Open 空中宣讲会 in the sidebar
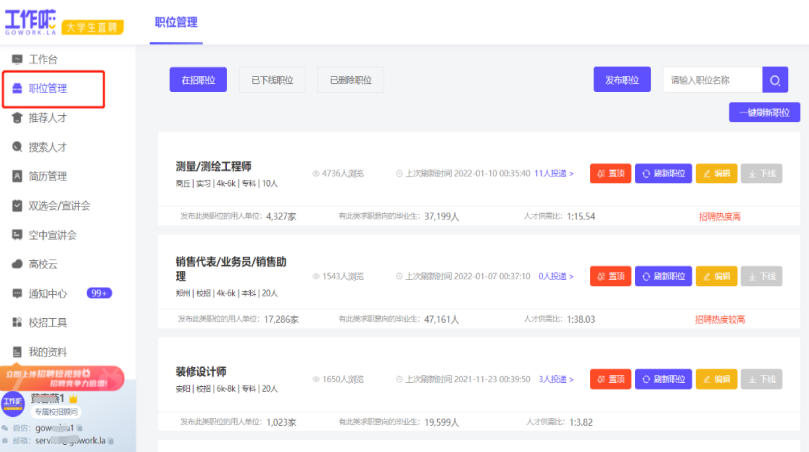Image resolution: width=809 pixels, height=452 pixels. coord(52,235)
